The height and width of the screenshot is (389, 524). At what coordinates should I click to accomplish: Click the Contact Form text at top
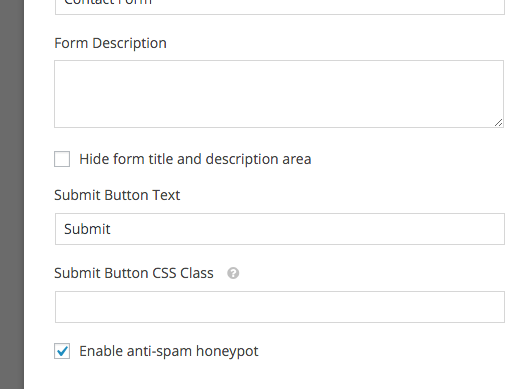pyautogui.click(x=108, y=3)
